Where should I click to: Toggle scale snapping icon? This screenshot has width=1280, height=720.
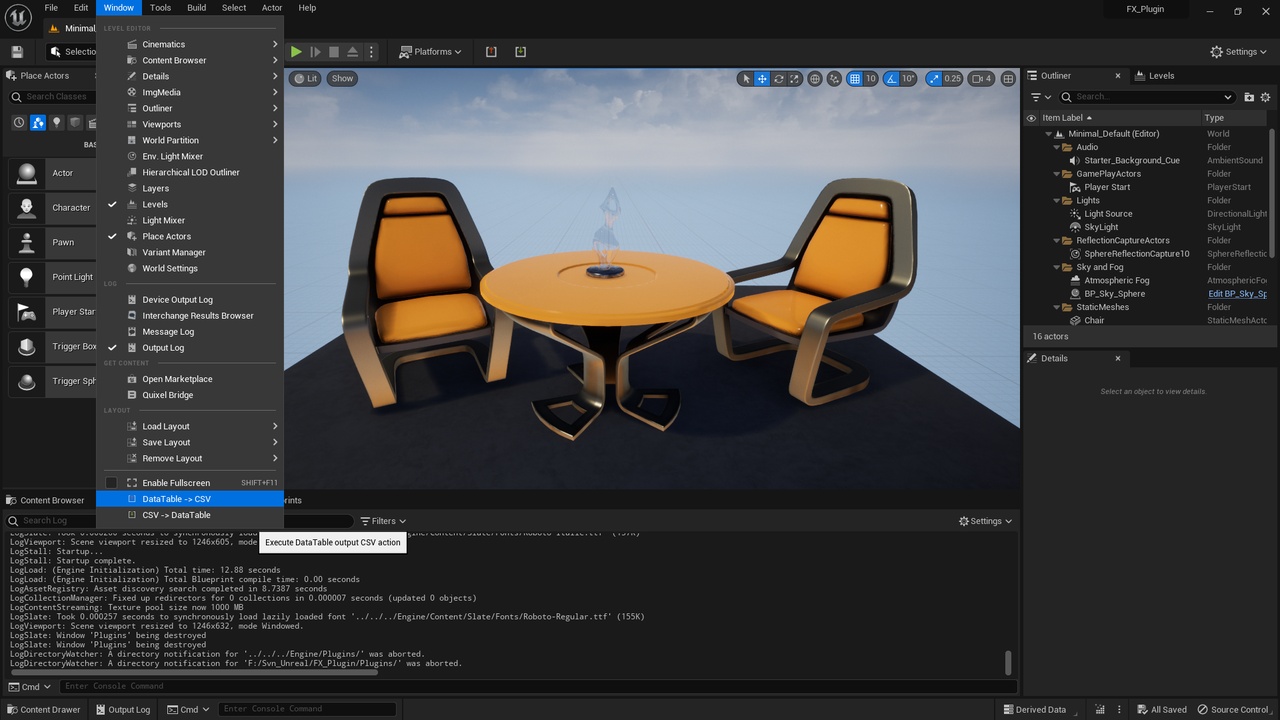coord(933,79)
